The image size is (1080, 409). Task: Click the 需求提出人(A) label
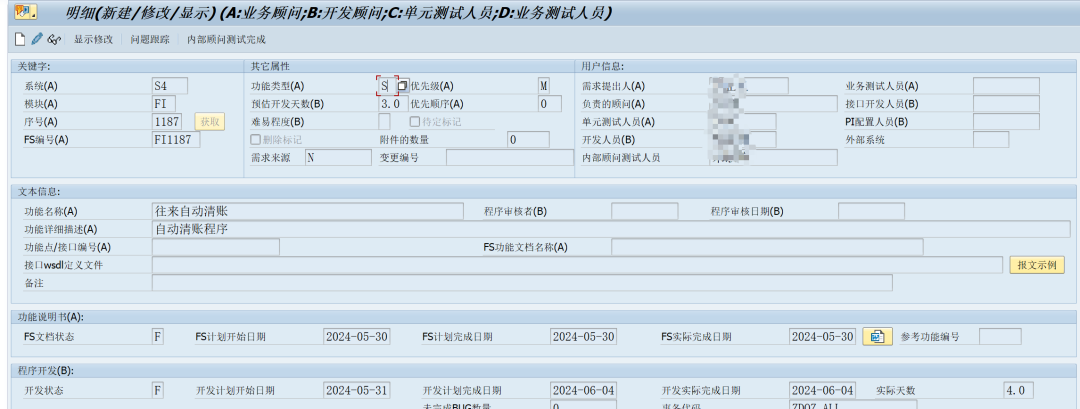click(x=613, y=86)
